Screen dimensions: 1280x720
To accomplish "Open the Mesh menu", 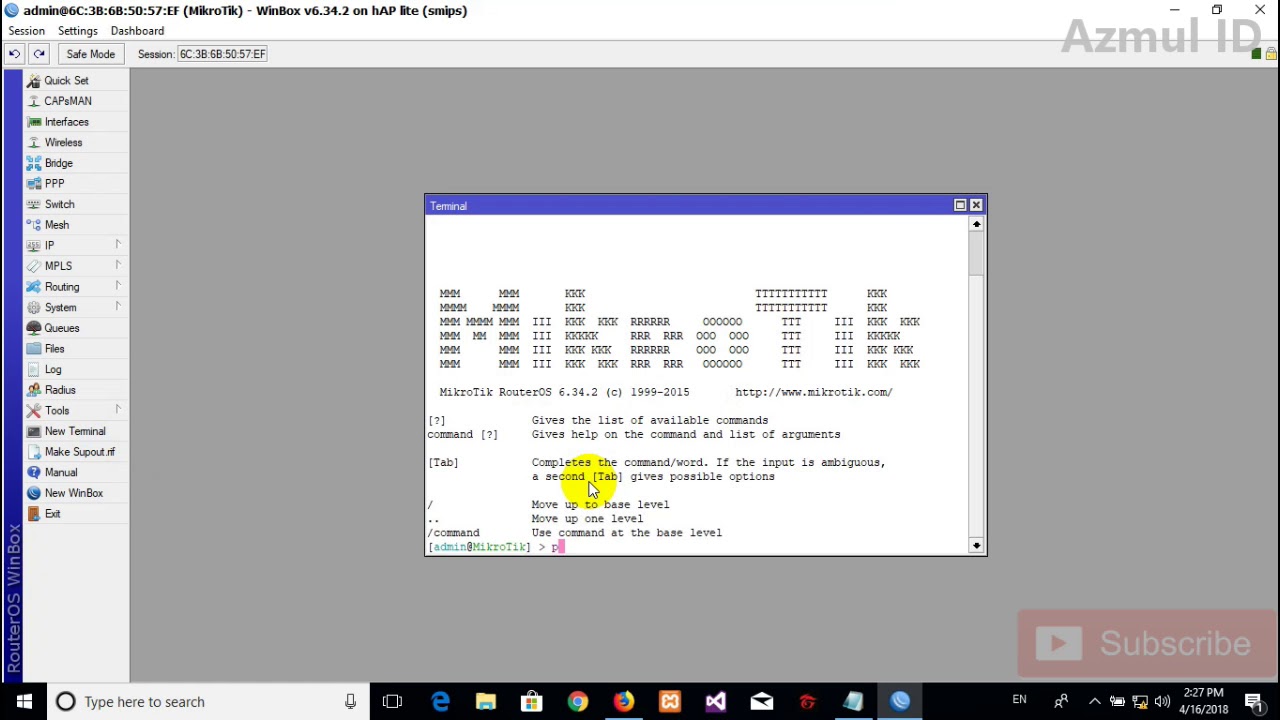I will 56,225.
